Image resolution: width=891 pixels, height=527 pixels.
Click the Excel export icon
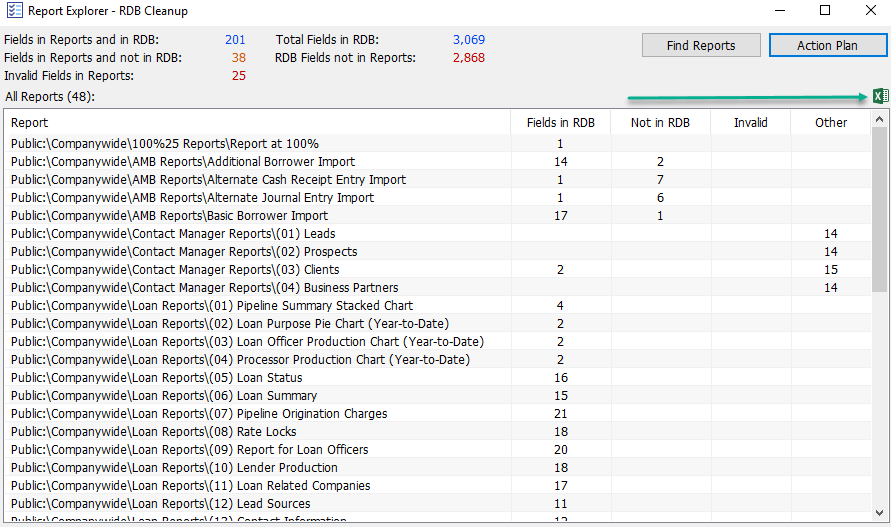(x=879, y=96)
